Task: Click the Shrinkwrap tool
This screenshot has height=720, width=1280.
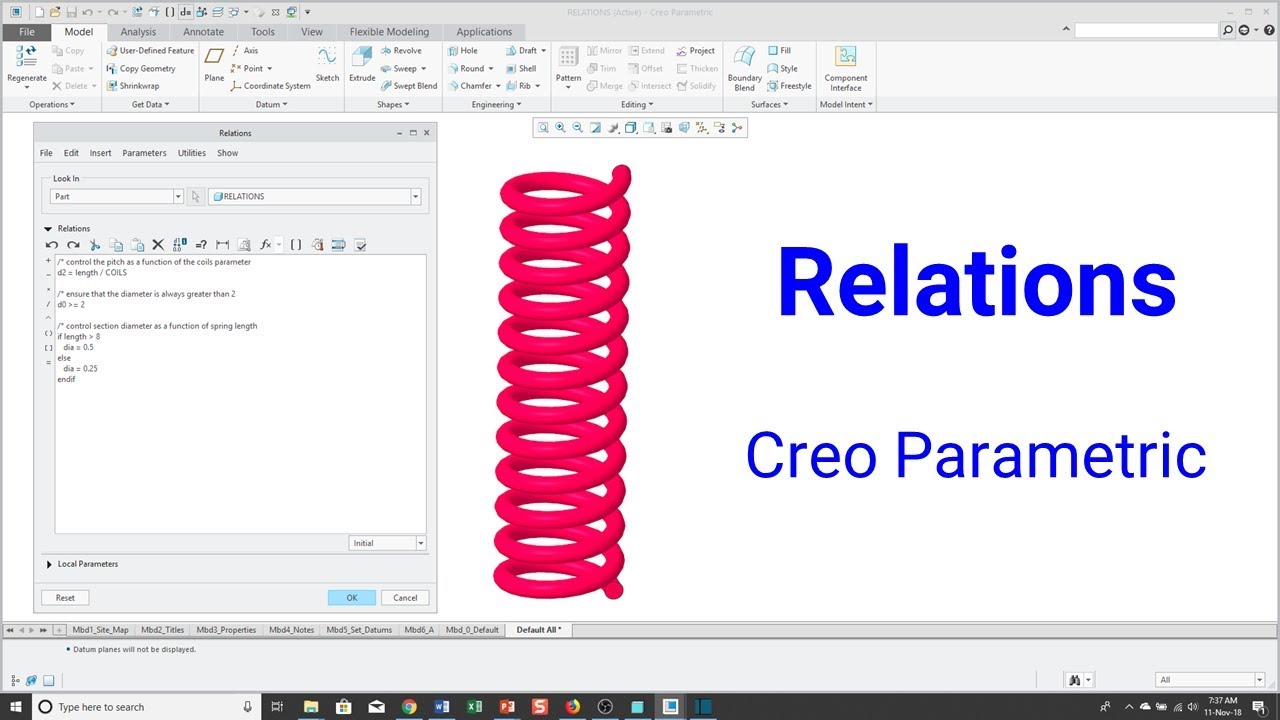Action: (x=133, y=86)
